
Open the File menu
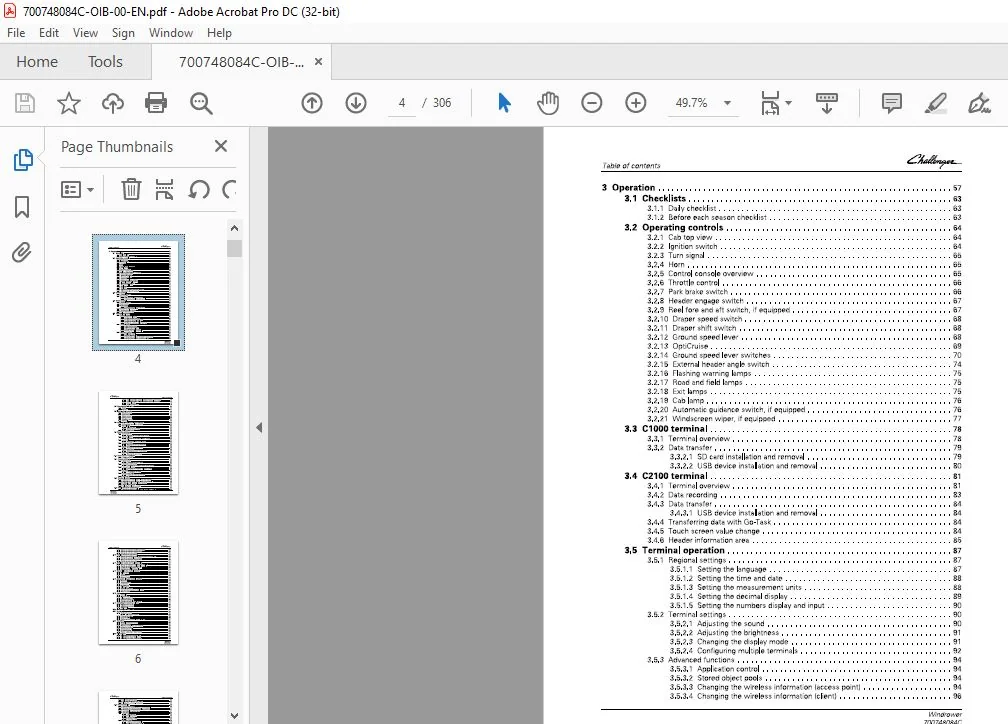[16, 33]
